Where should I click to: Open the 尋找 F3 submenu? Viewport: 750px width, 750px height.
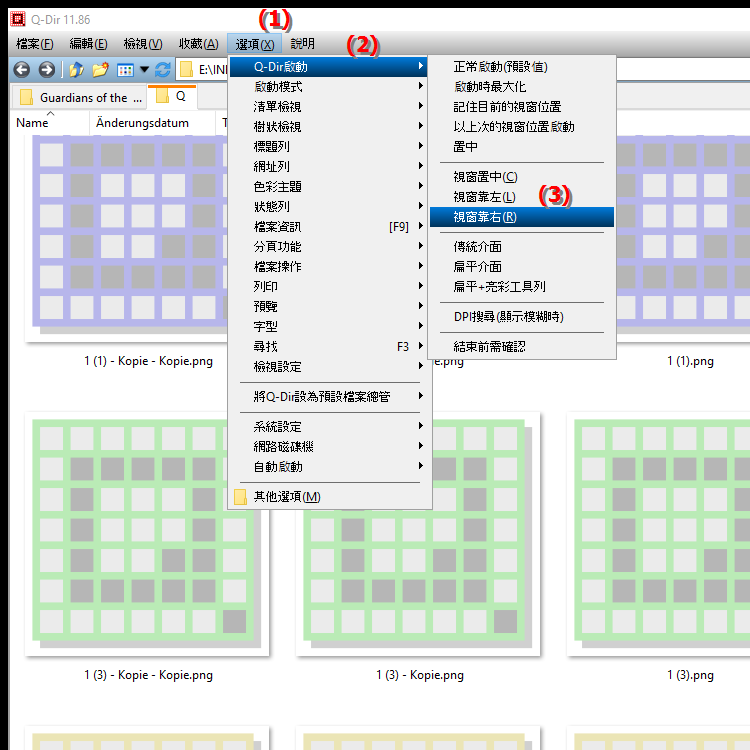coord(329,347)
